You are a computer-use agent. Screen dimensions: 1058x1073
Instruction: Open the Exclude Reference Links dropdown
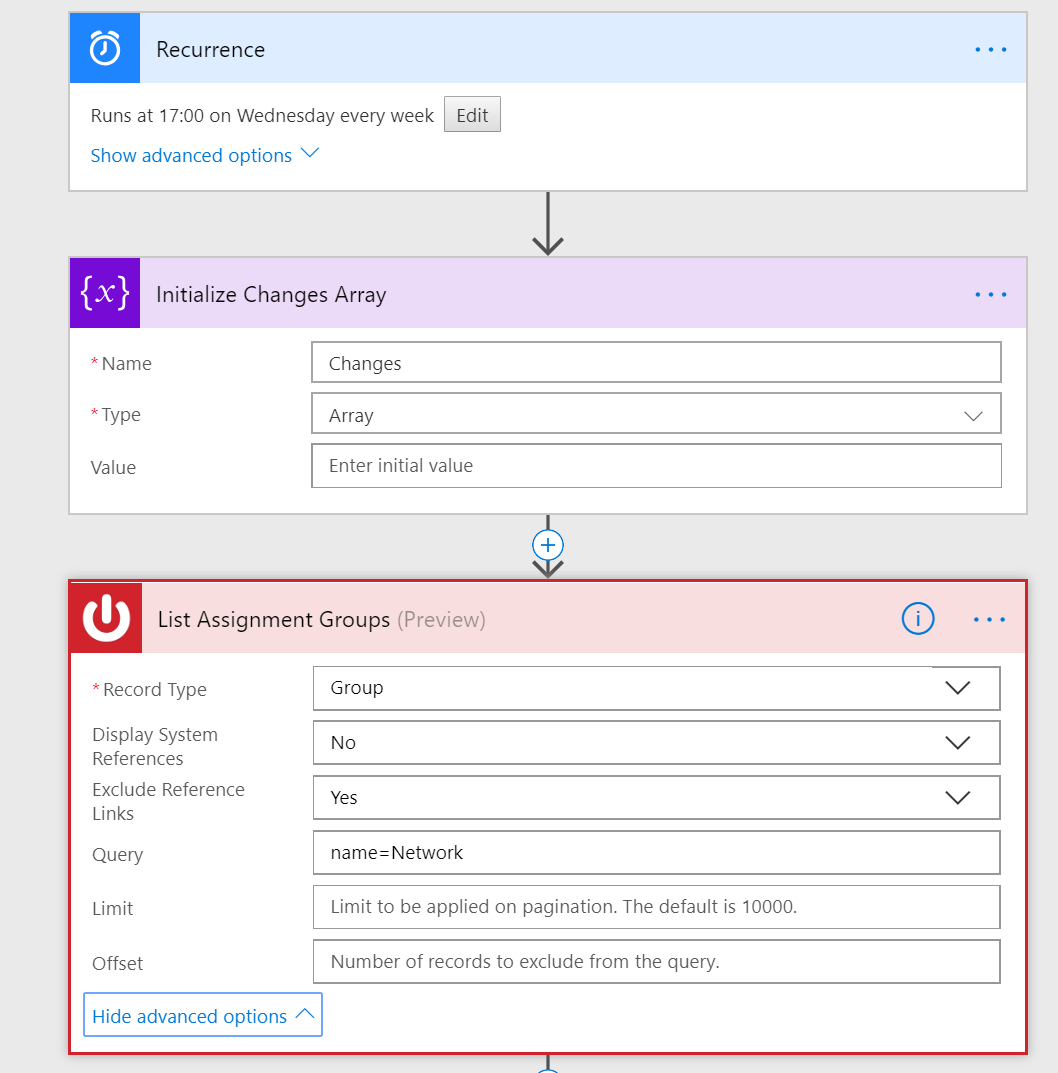(656, 798)
